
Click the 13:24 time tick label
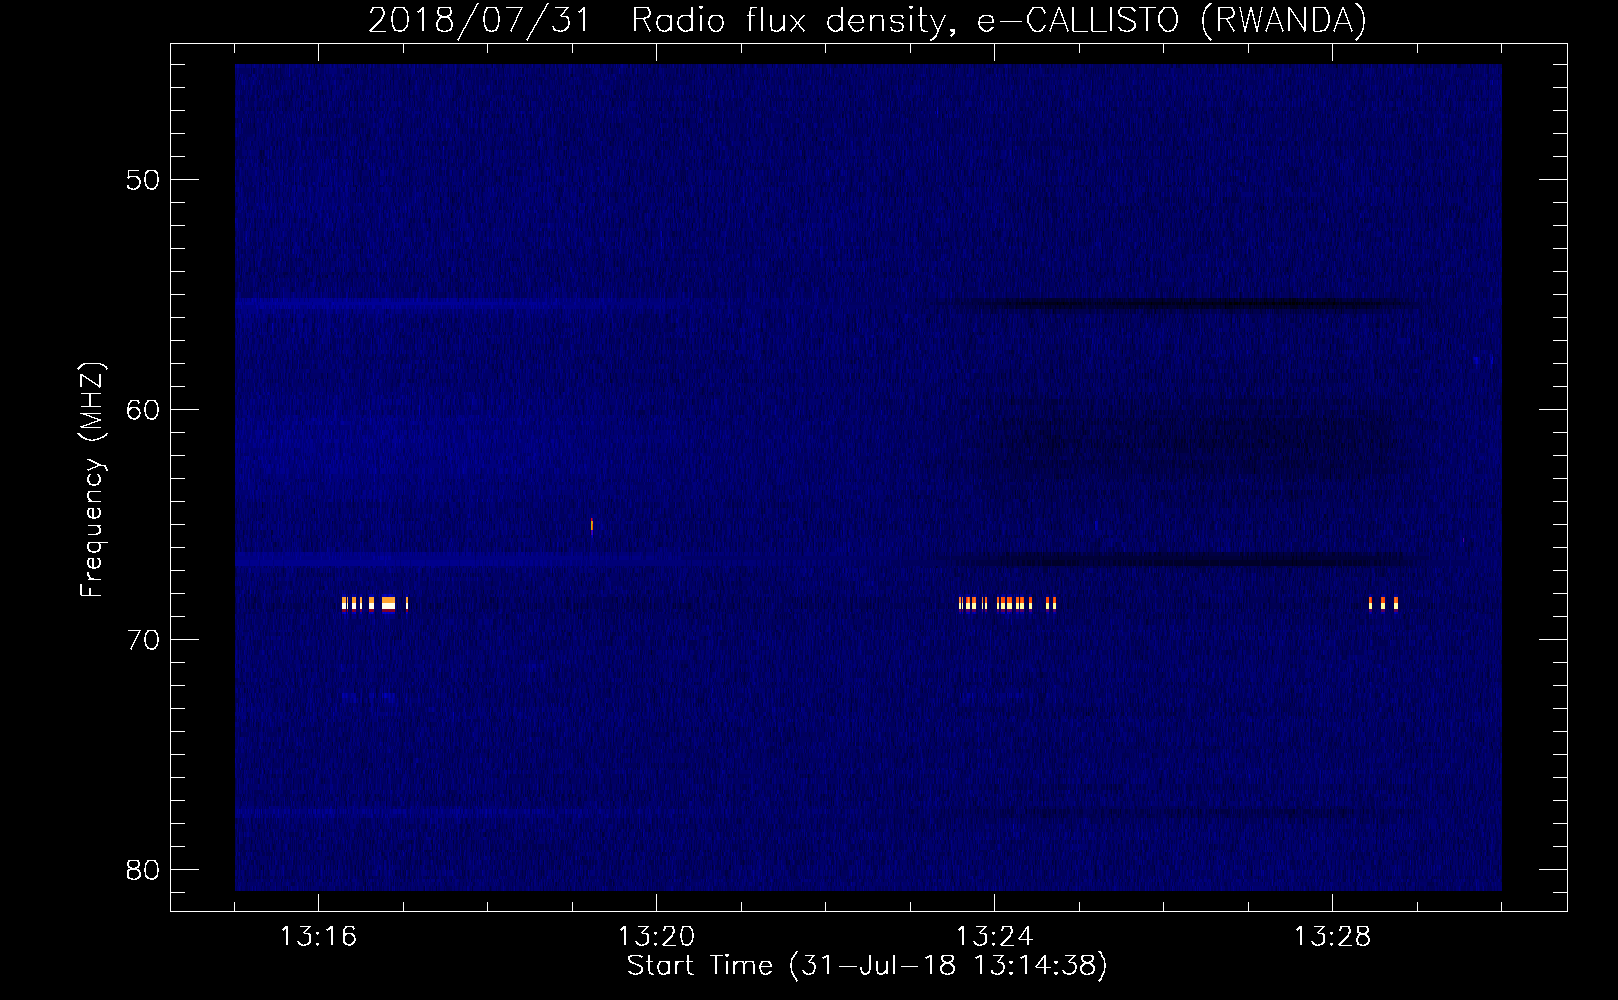tap(994, 937)
